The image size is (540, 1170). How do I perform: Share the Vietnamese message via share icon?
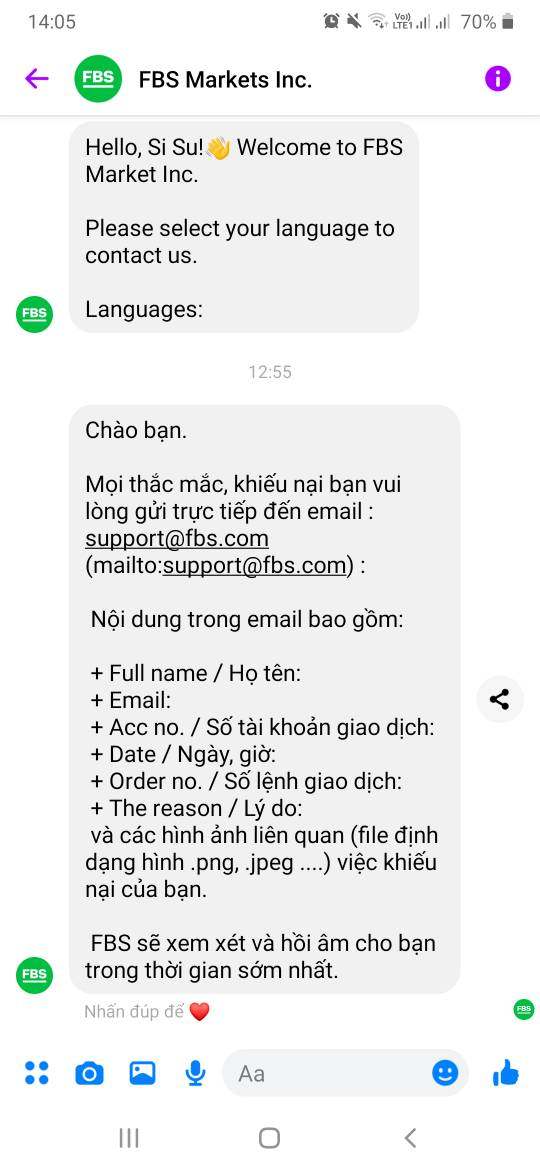500,699
